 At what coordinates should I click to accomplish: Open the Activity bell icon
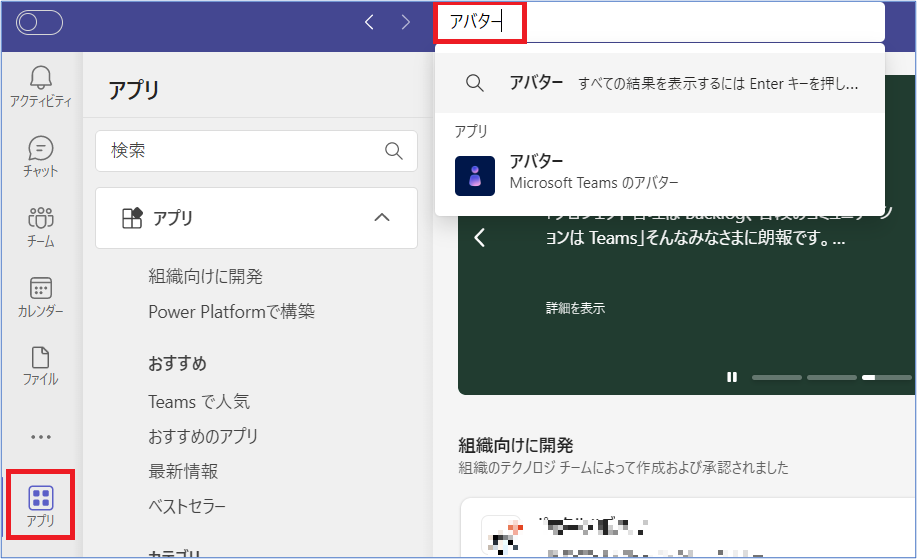click(x=40, y=78)
